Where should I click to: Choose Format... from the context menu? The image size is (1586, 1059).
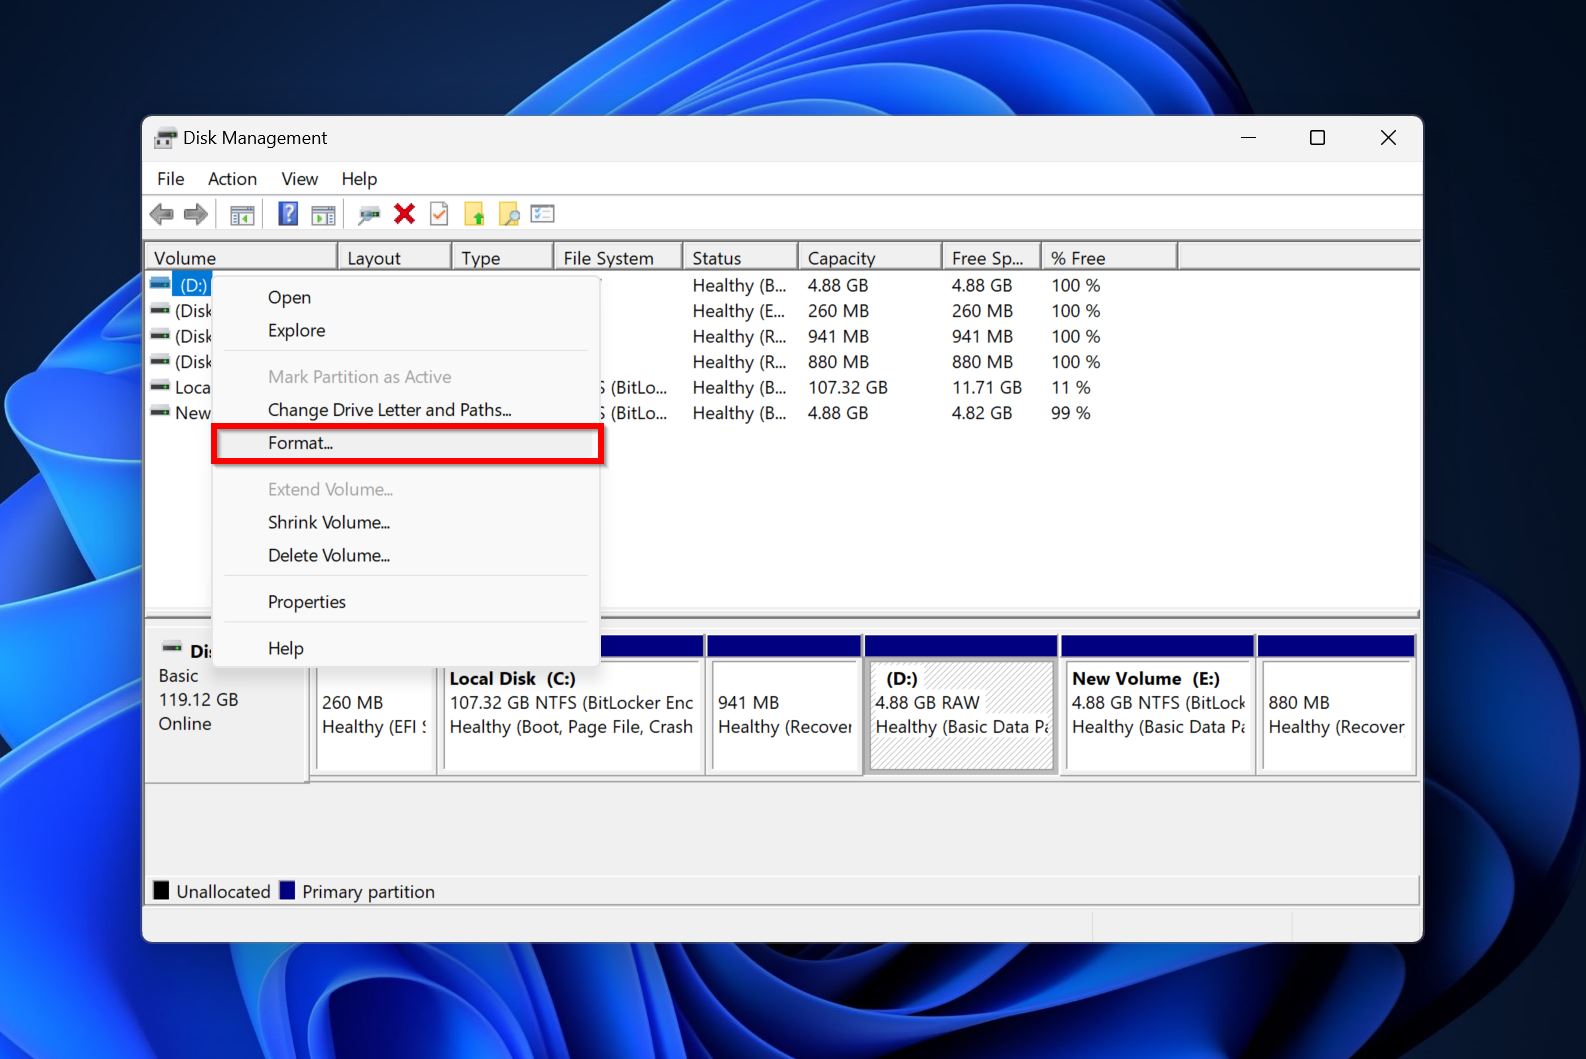pos(406,443)
